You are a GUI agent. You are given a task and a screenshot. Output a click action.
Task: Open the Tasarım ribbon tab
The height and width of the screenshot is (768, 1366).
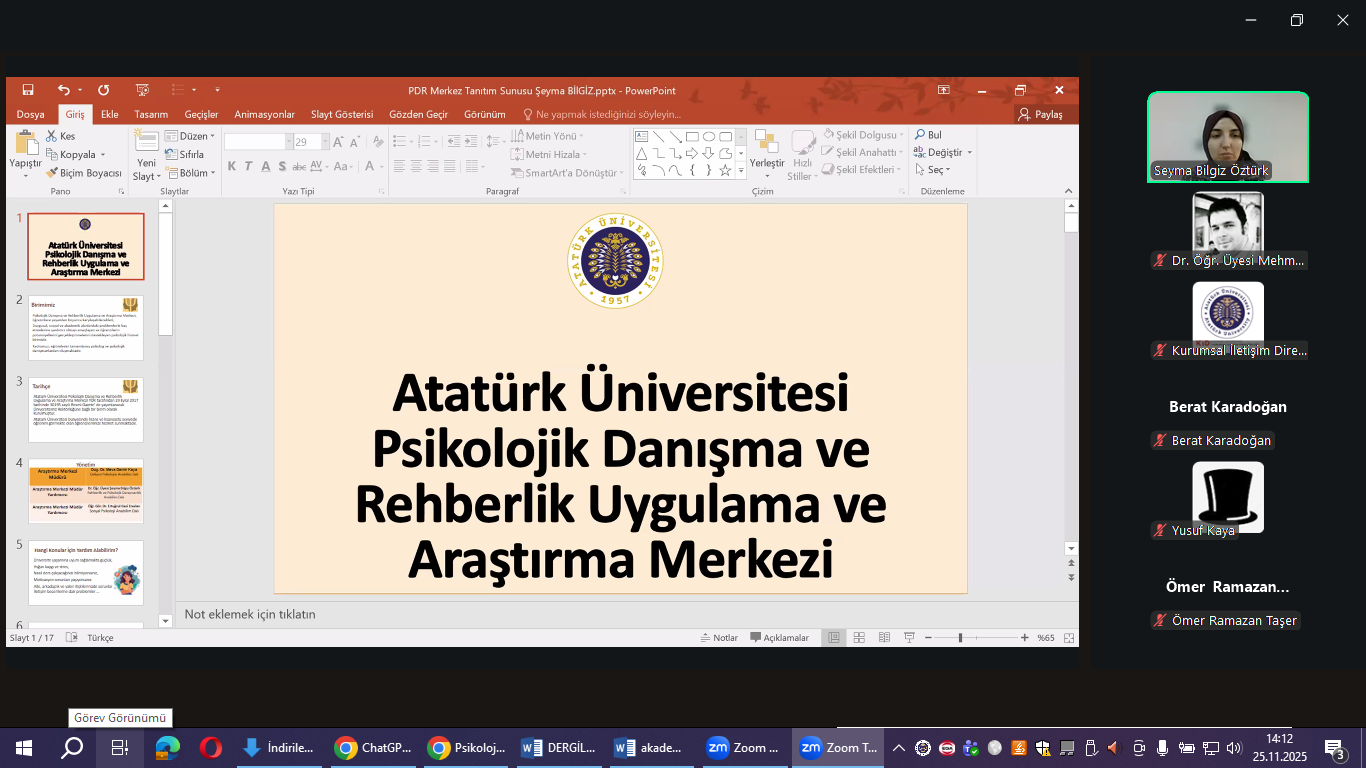[151, 114]
